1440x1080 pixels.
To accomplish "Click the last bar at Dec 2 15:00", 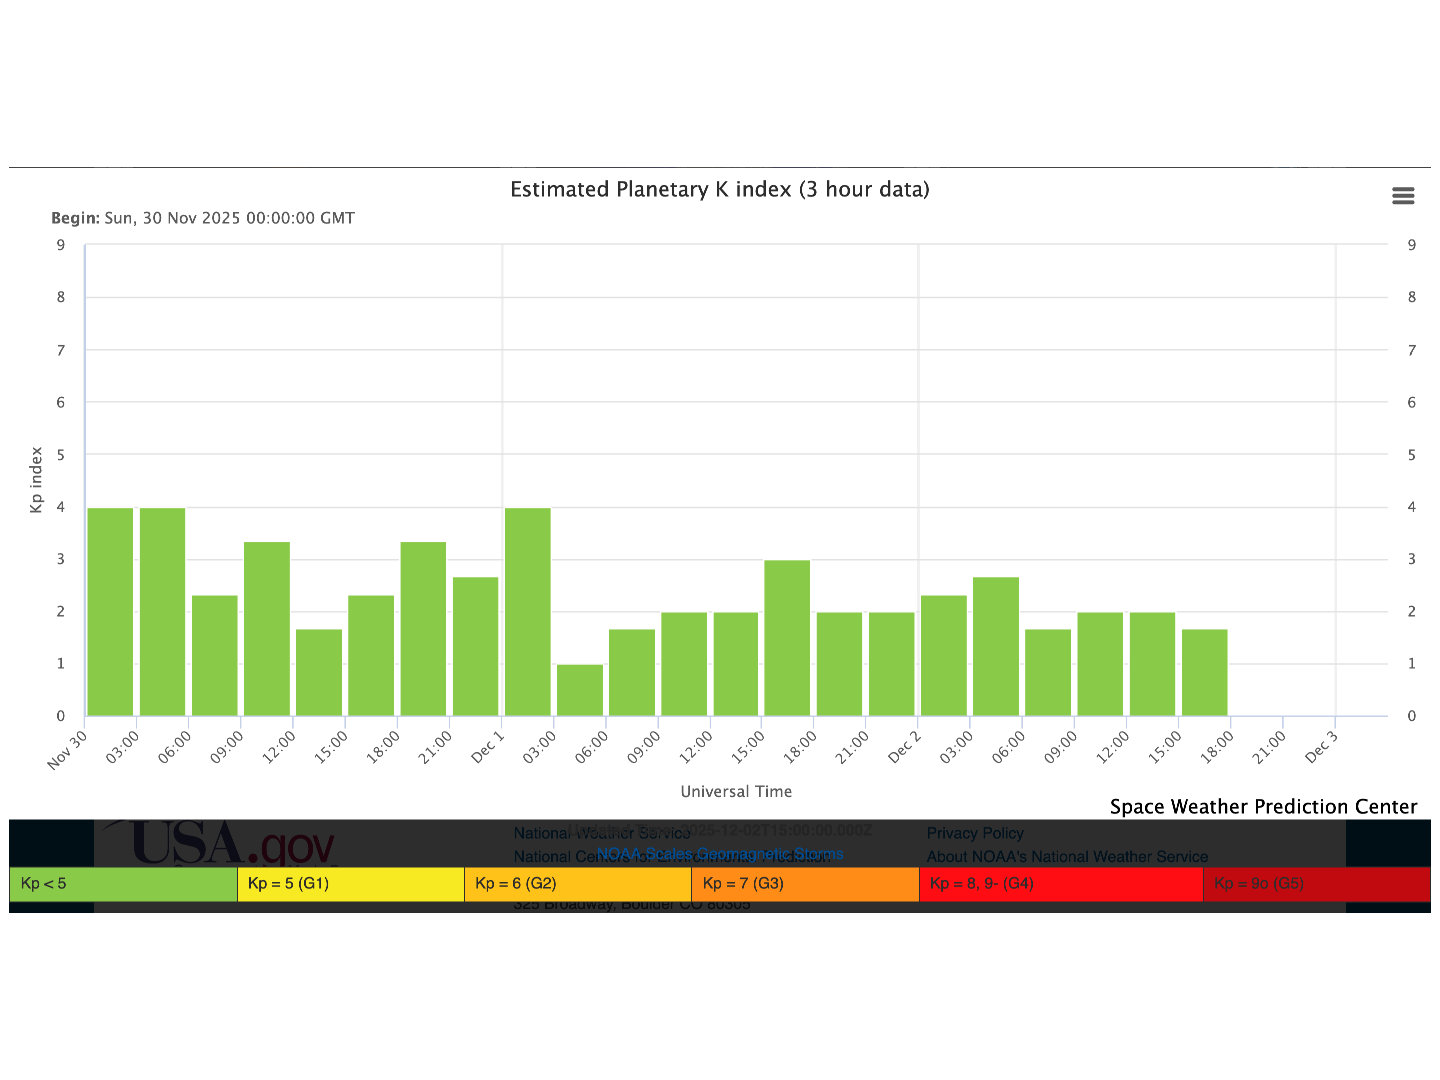I will pos(1204,672).
